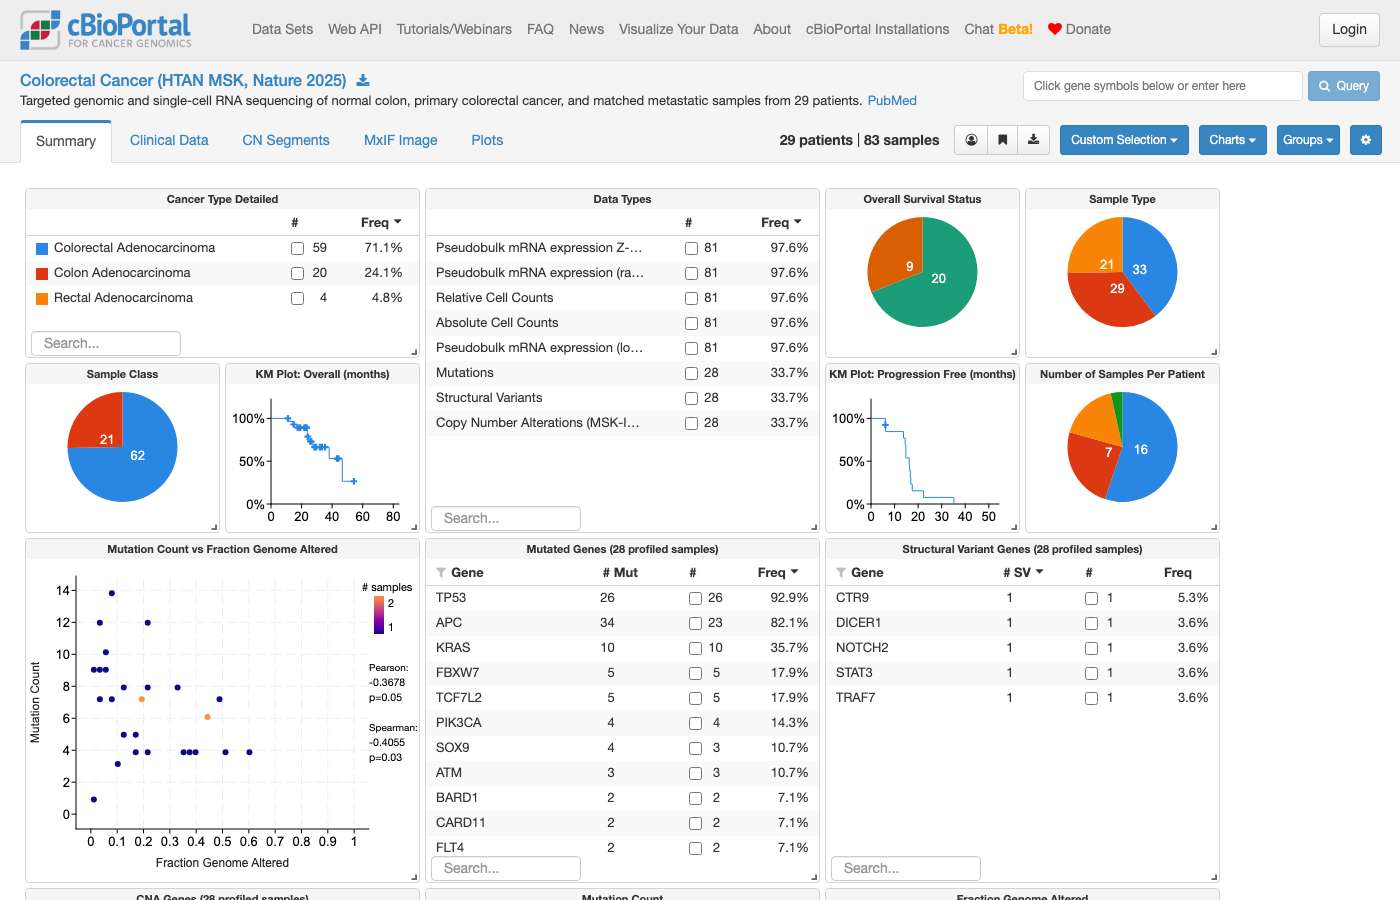The image size is (1400, 900).
Task: Check the Colorectal Adenocarcinoma checkbox
Action: pos(297,248)
